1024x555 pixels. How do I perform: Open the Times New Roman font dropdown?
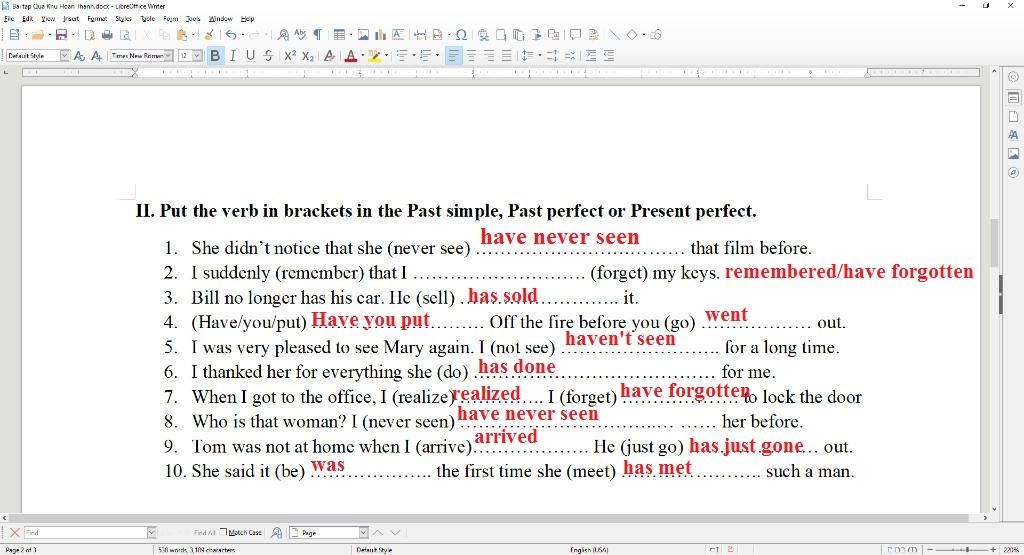click(x=168, y=56)
